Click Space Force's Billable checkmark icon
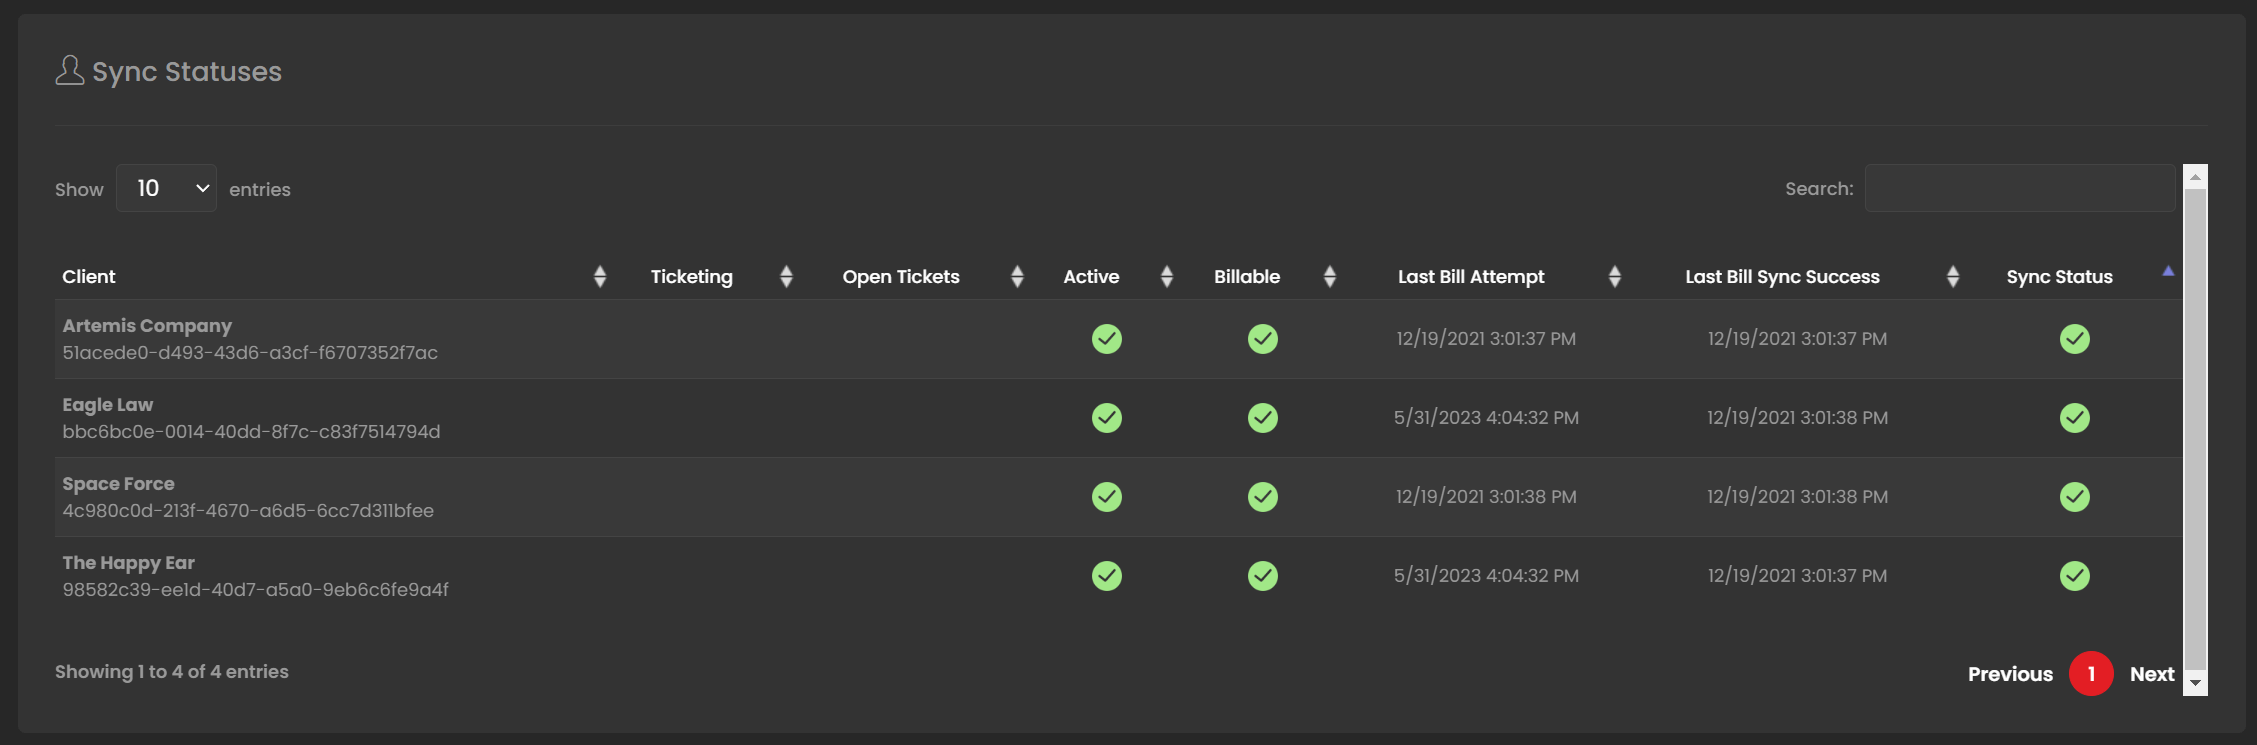The image size is (2257, 745). tap(1262, 497)
